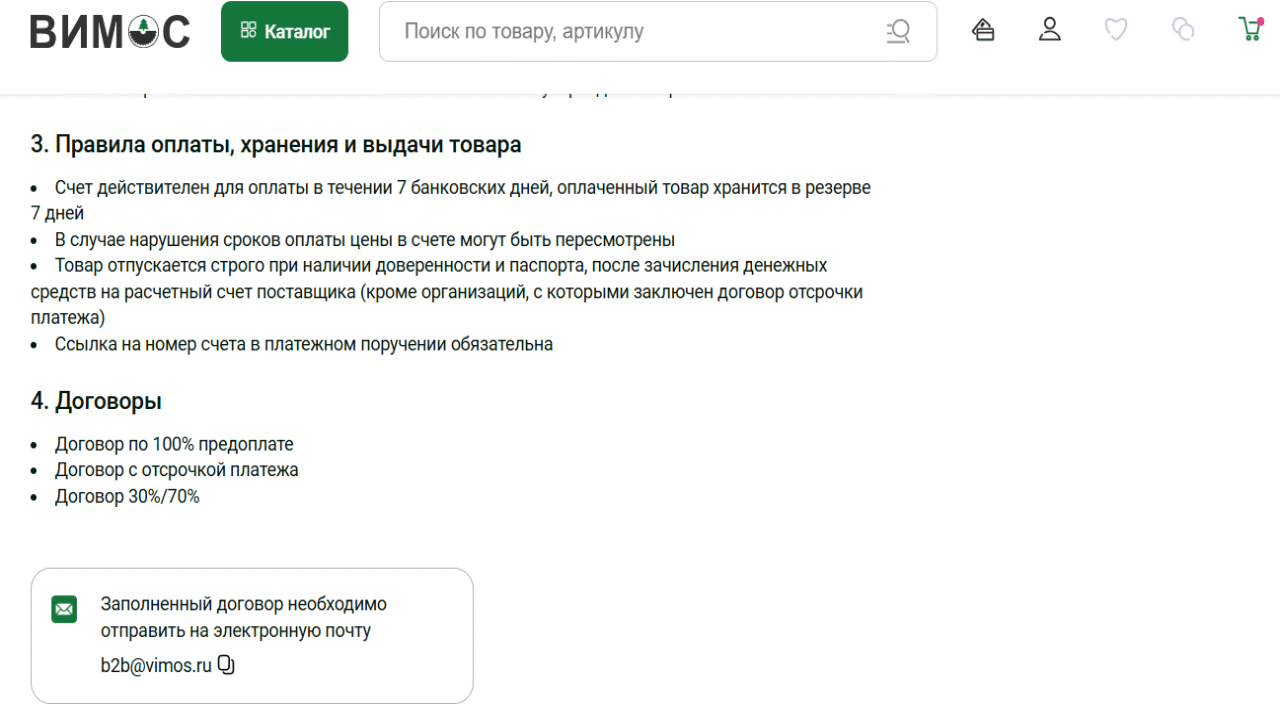Image resolution: width=1280 pixels, height=720 pixels.
Task: Click the "Ссылка на номер счета" bullet line
Action: point(303,344)
